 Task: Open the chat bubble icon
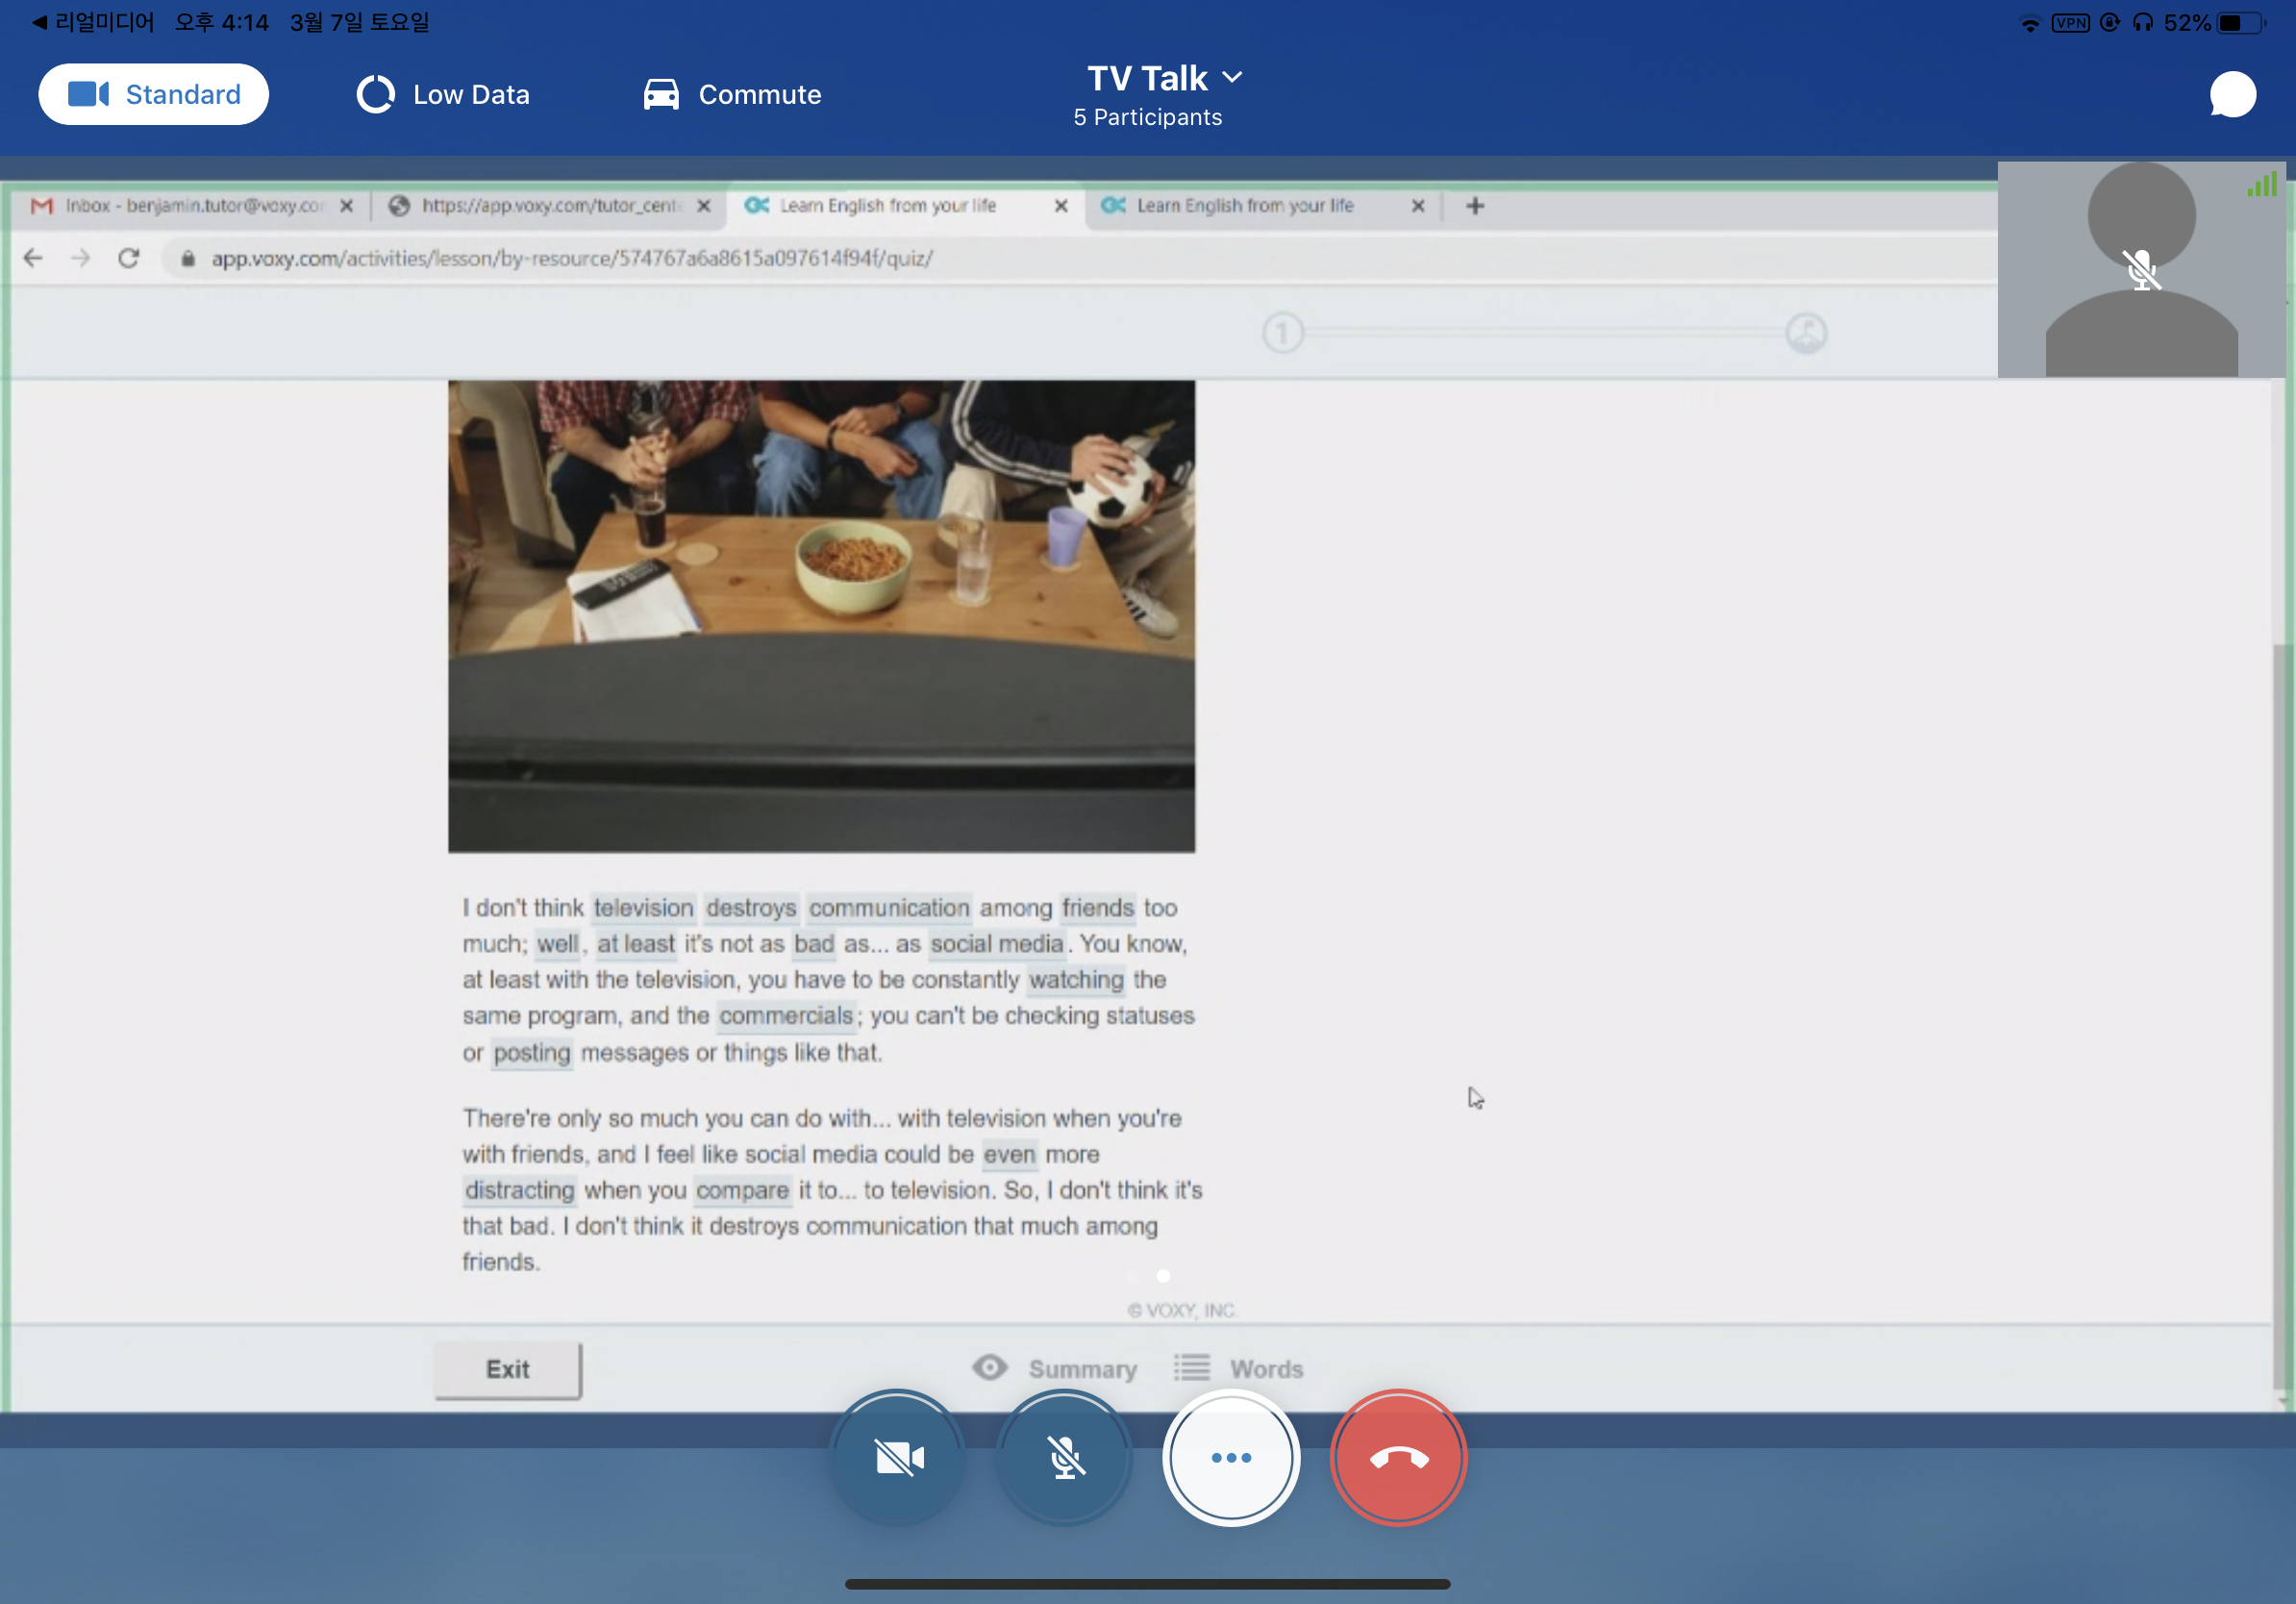coord(2231,94)
